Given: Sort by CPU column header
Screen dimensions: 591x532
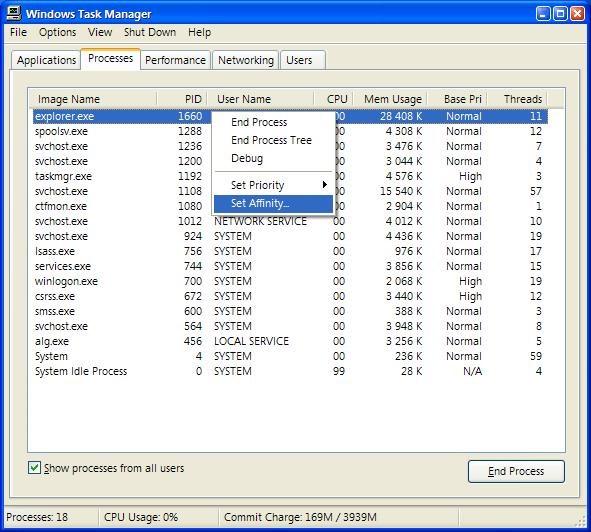Looking at the screenshot, I should point(334,99).
